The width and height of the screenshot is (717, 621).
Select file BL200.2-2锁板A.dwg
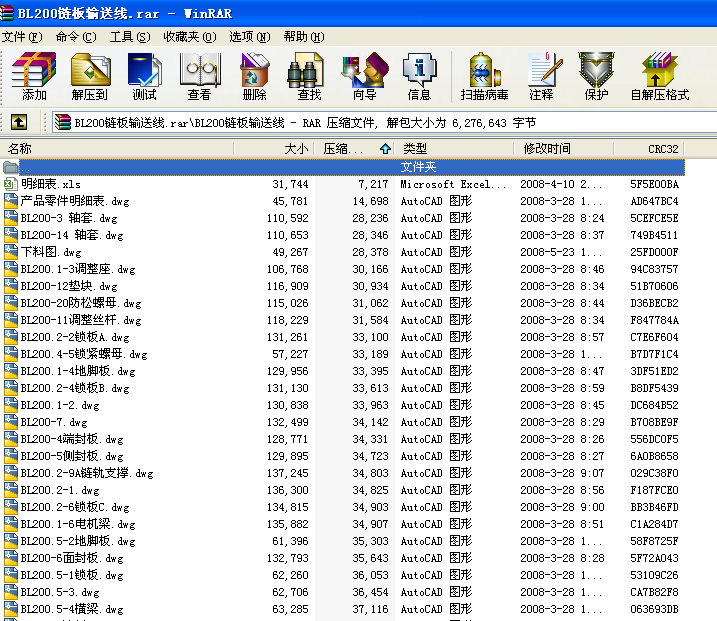pos(75,337)
